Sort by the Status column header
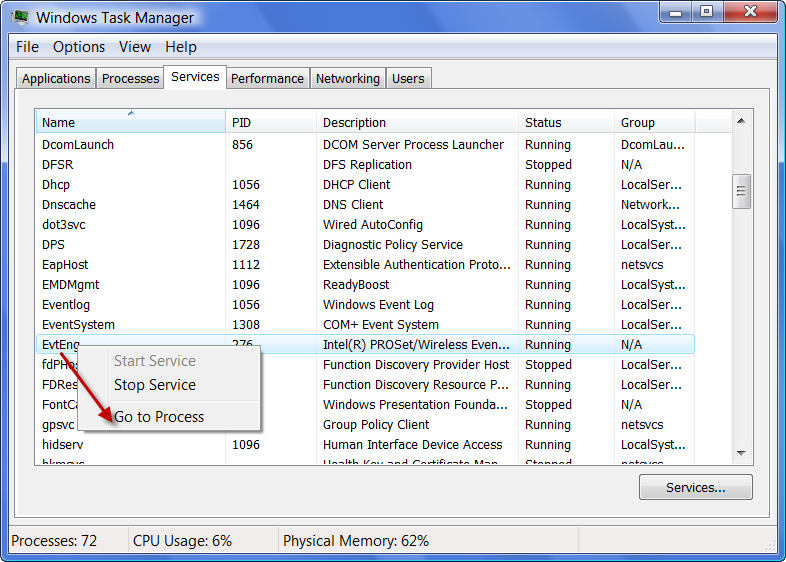Viewport: 786px width, 562px height. tap(566, 122)
